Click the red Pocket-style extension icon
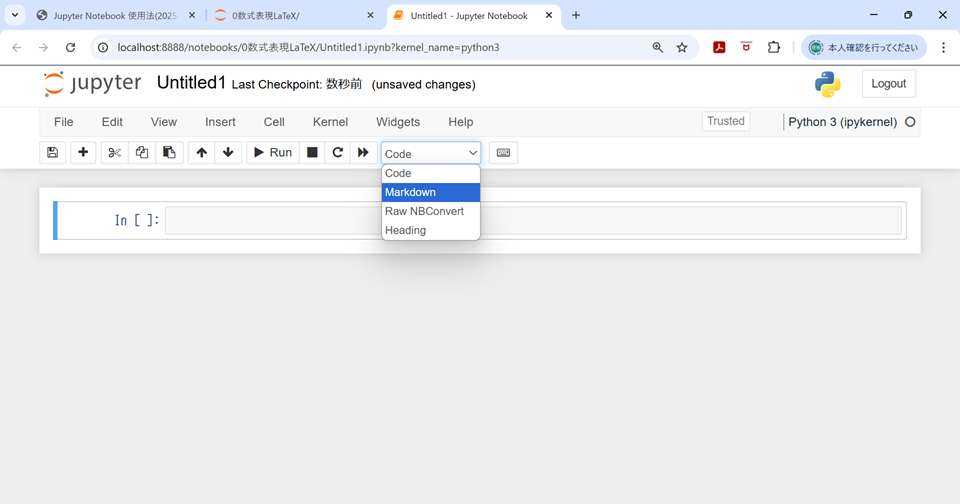Screen dimensions: 960x504 746,47
